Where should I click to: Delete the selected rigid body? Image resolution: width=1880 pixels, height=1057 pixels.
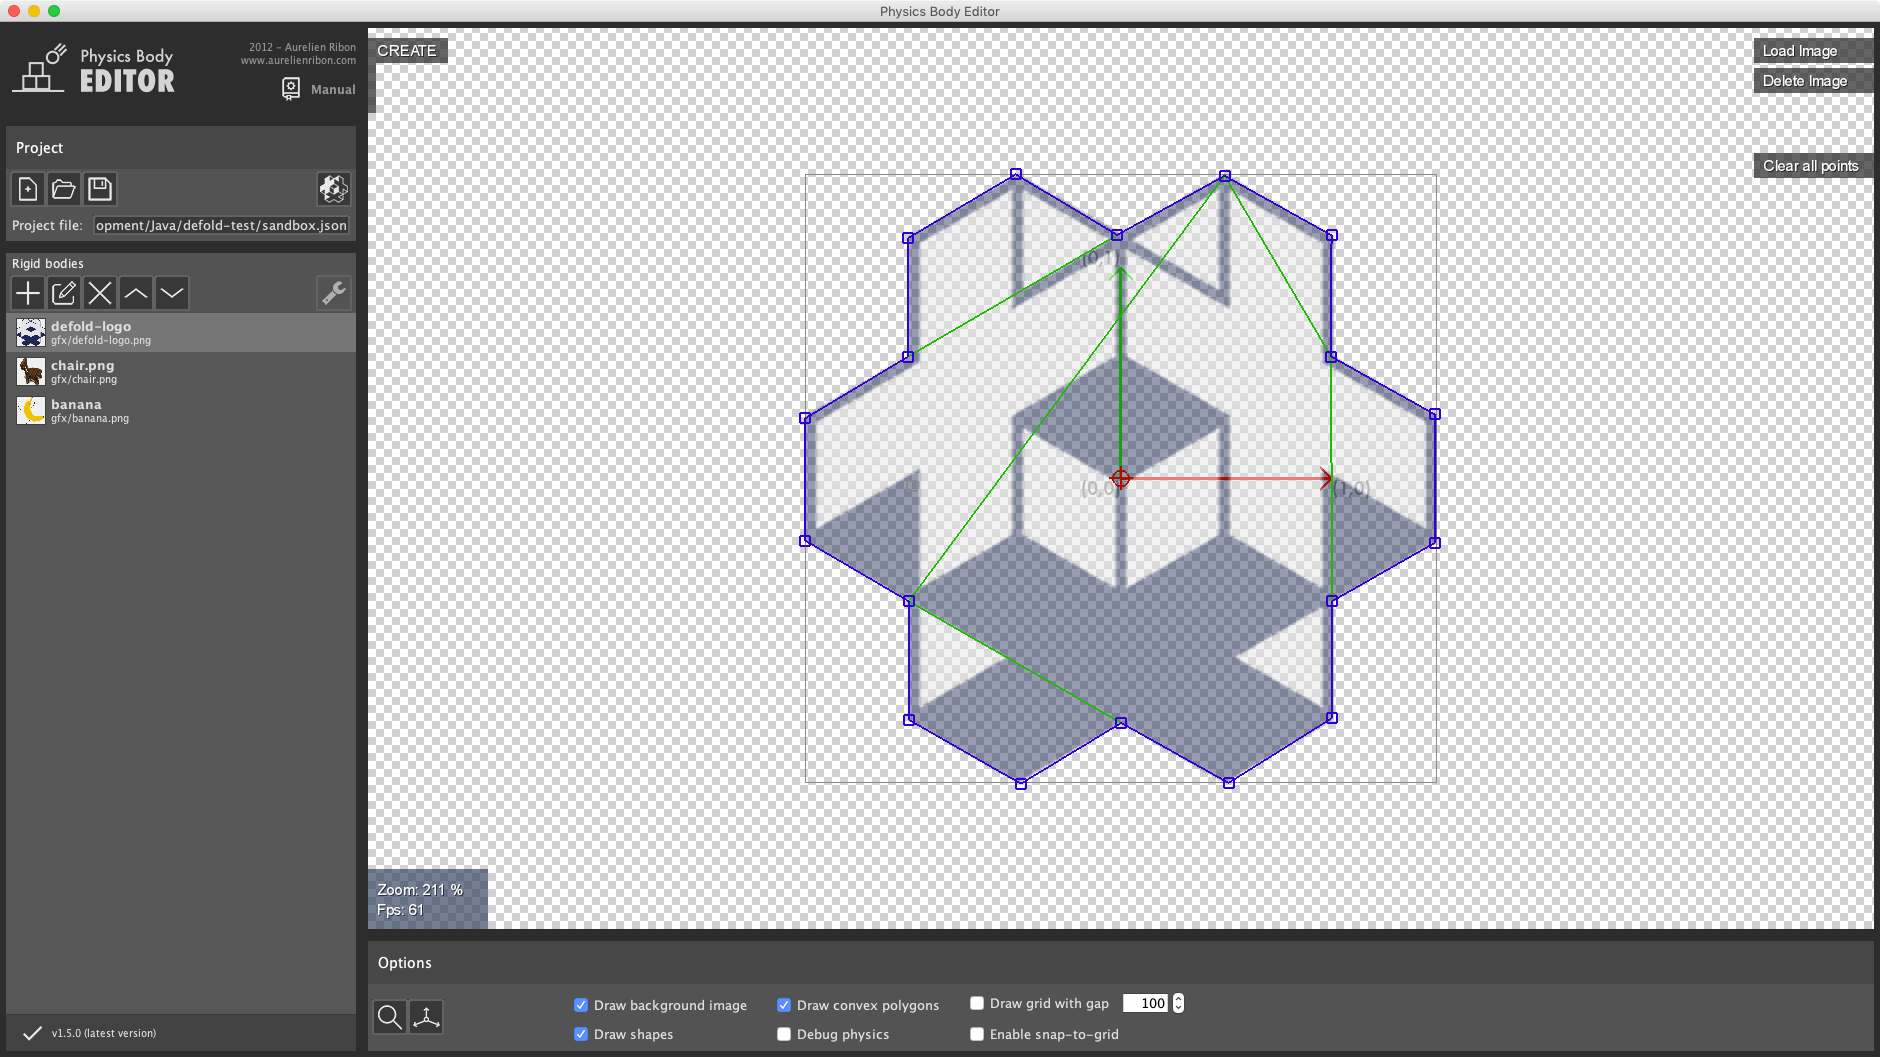100,293
